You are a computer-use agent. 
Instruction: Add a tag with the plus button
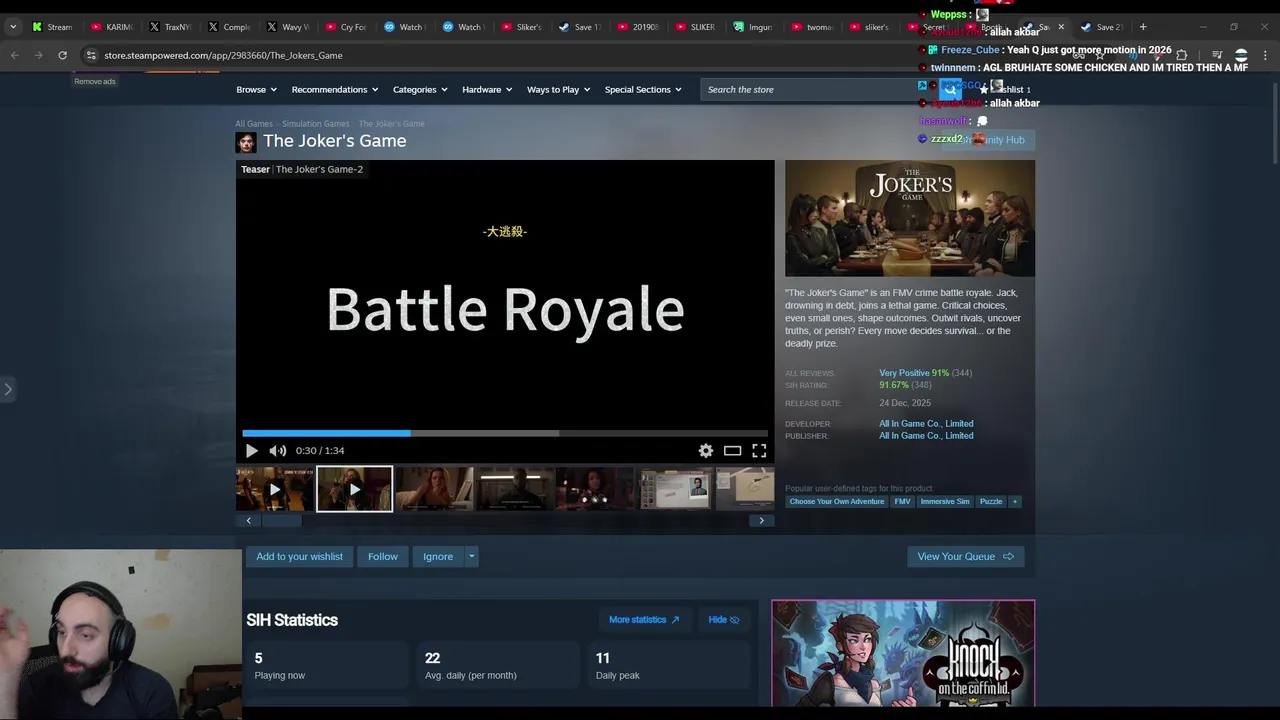pyautogui.click(x=1014, y=502)
